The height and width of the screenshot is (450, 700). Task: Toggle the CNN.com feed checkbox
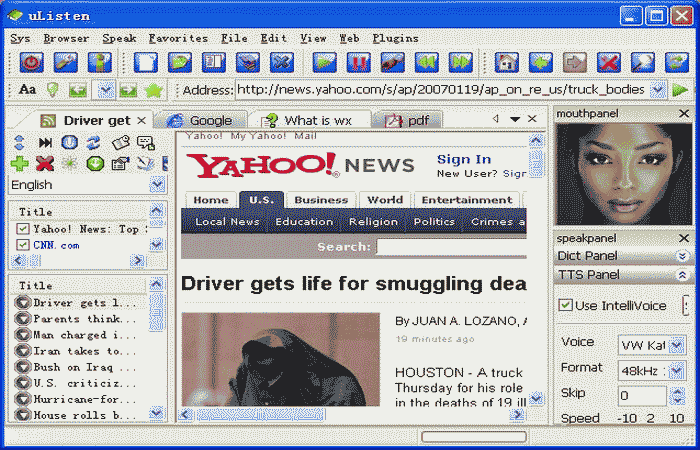[23, 244]
